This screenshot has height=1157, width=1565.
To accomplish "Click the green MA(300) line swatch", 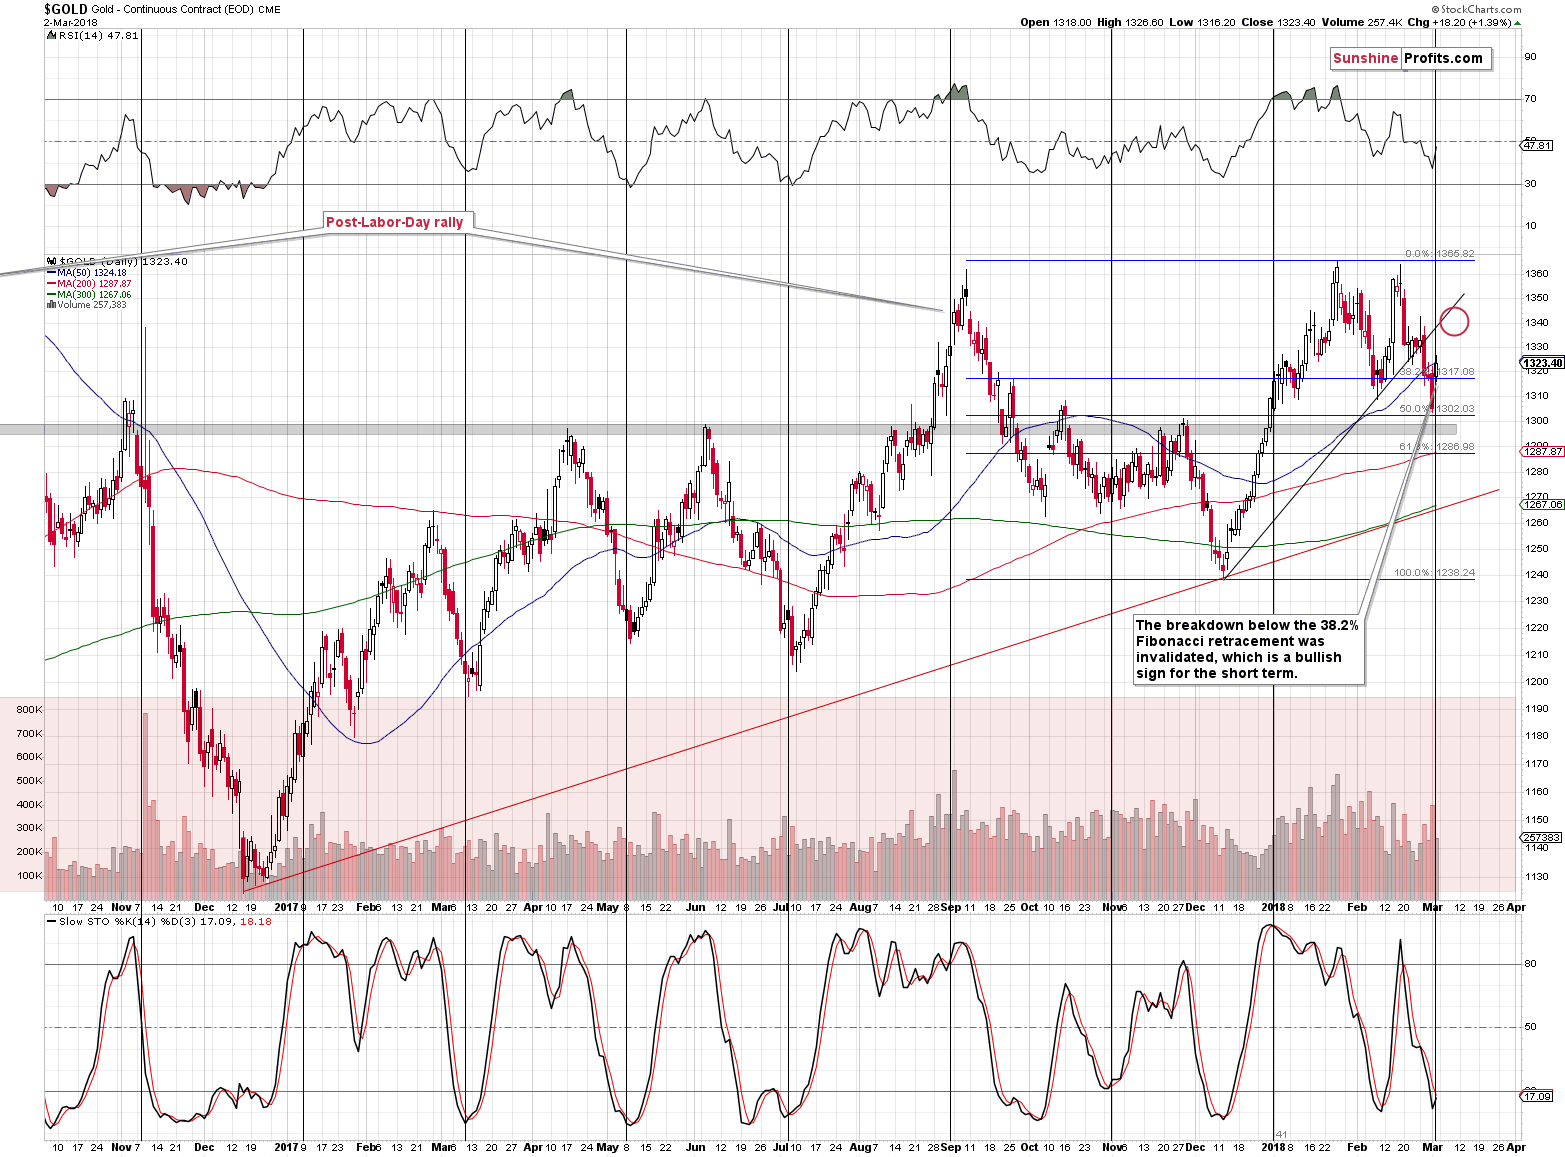I will coord(52,295).
